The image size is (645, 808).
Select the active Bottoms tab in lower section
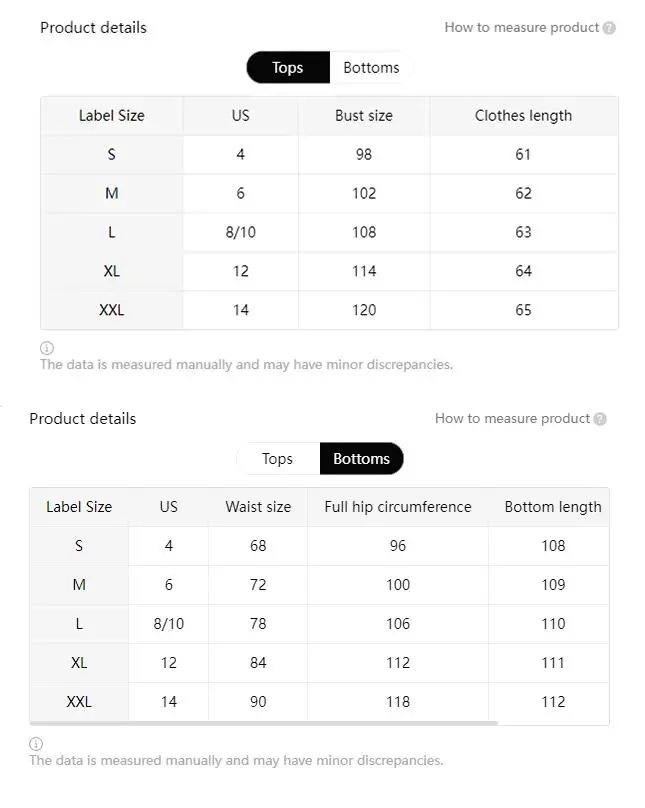coord(361,459)
